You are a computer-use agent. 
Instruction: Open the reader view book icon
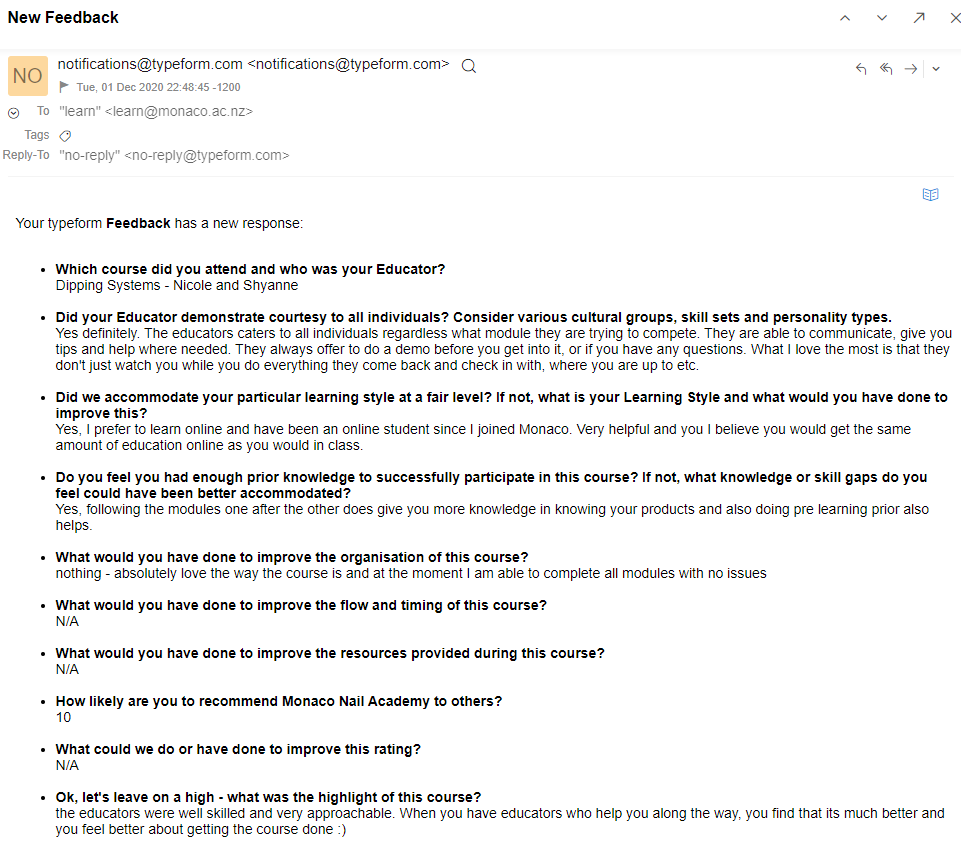930,195
